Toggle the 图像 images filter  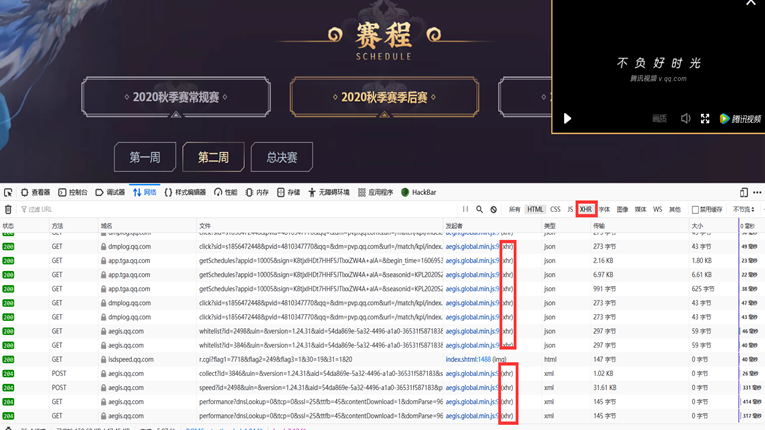point(623,209)
